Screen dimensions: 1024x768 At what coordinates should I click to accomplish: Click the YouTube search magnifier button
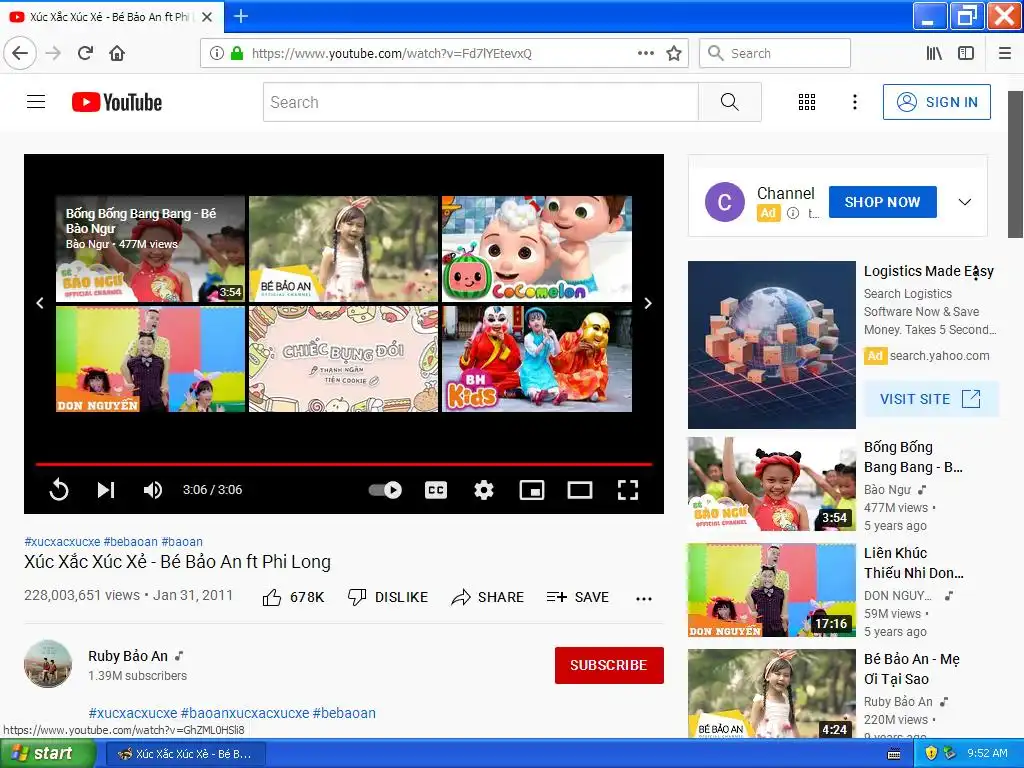point(729,102)
